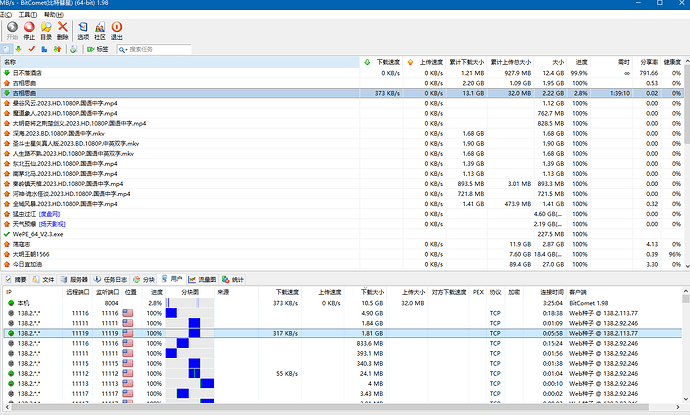Switch to the 分块 (pieces) tab

point(144,279)
